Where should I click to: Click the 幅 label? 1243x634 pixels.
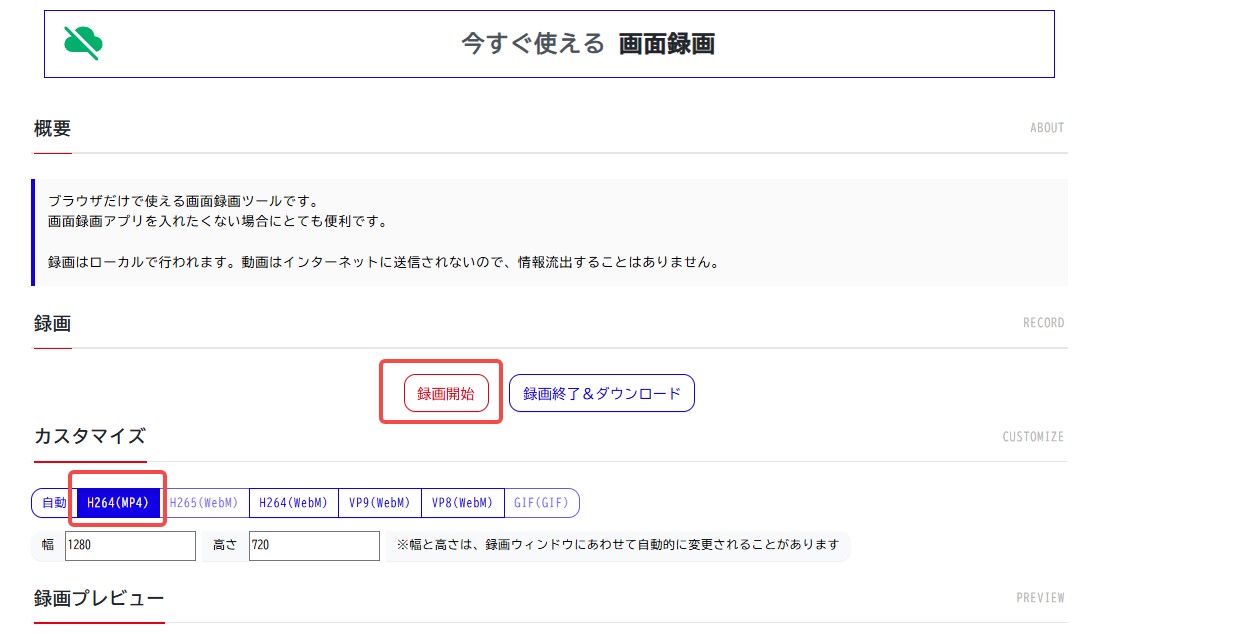(48, 546)
